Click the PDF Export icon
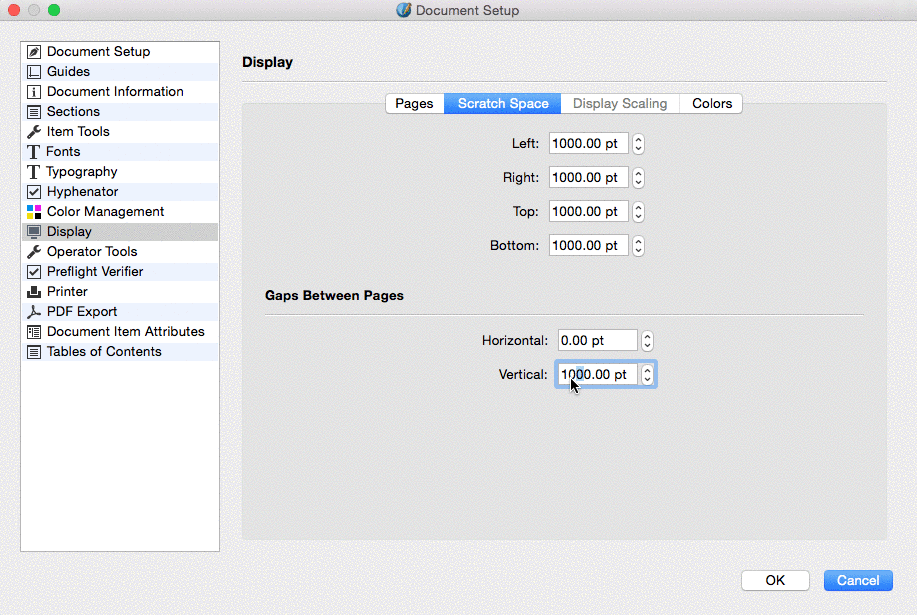Viewport: 917px width, 615px height. pyautogui.click(x=34, y=312)
